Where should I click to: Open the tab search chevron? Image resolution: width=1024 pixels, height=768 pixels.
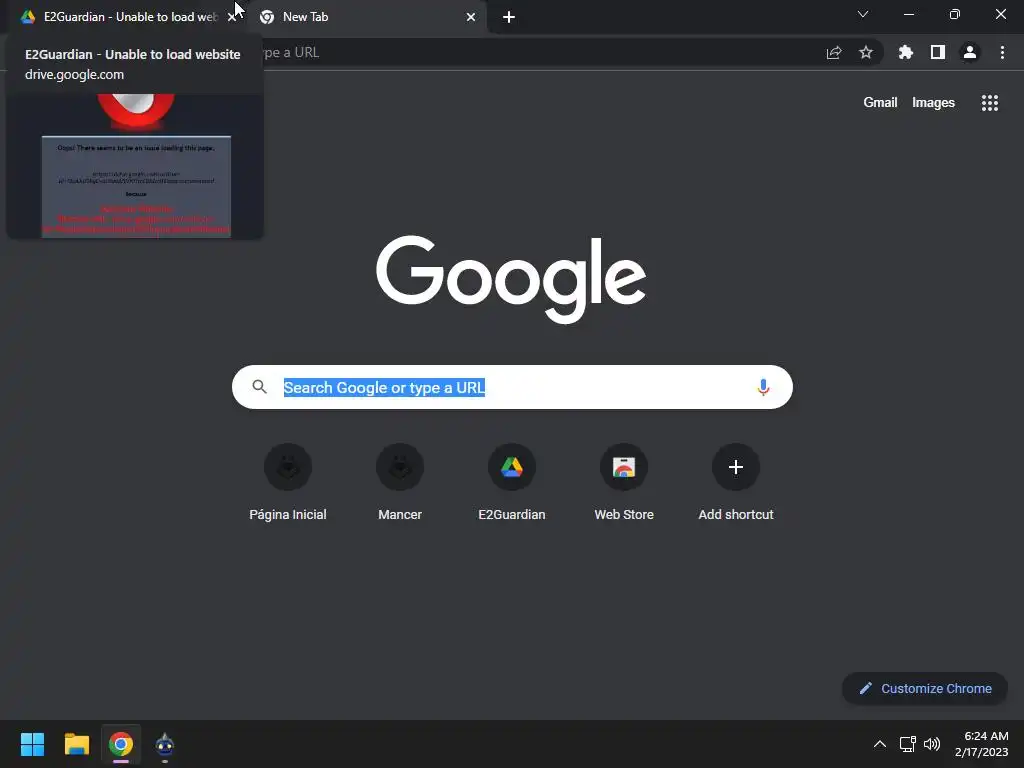point(863,14)
